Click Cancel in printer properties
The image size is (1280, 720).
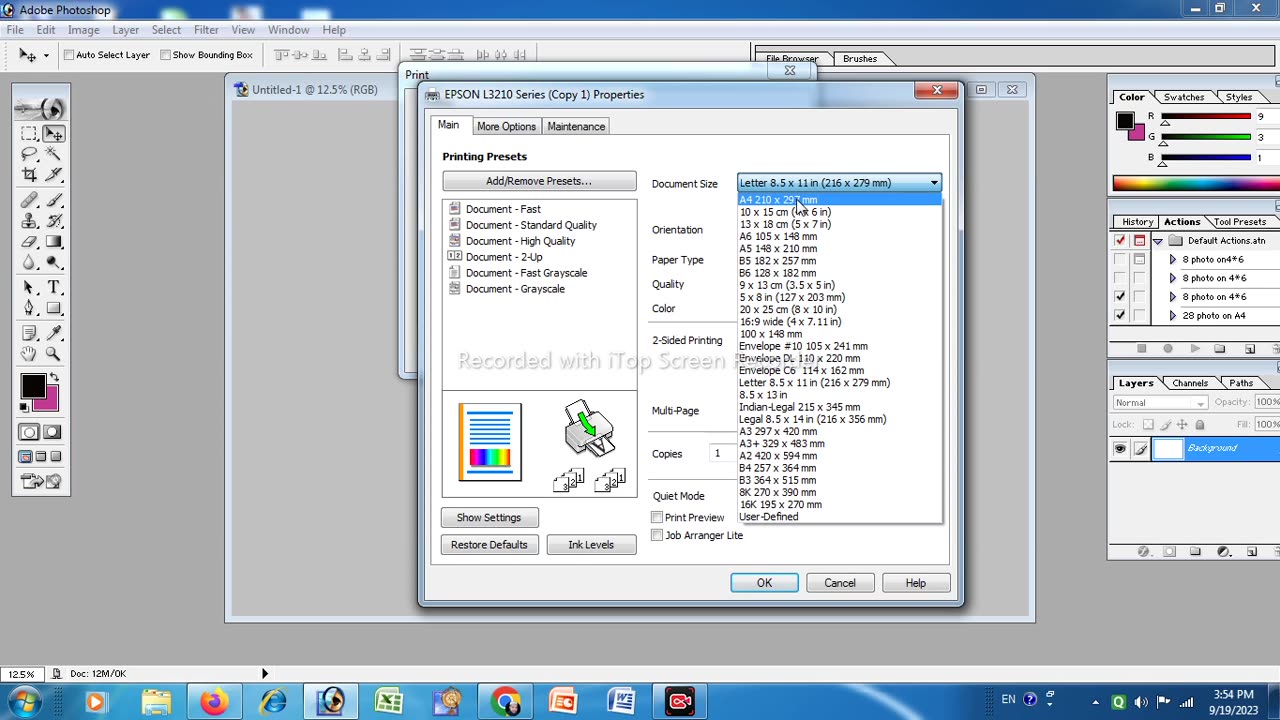tap(840, 583)
